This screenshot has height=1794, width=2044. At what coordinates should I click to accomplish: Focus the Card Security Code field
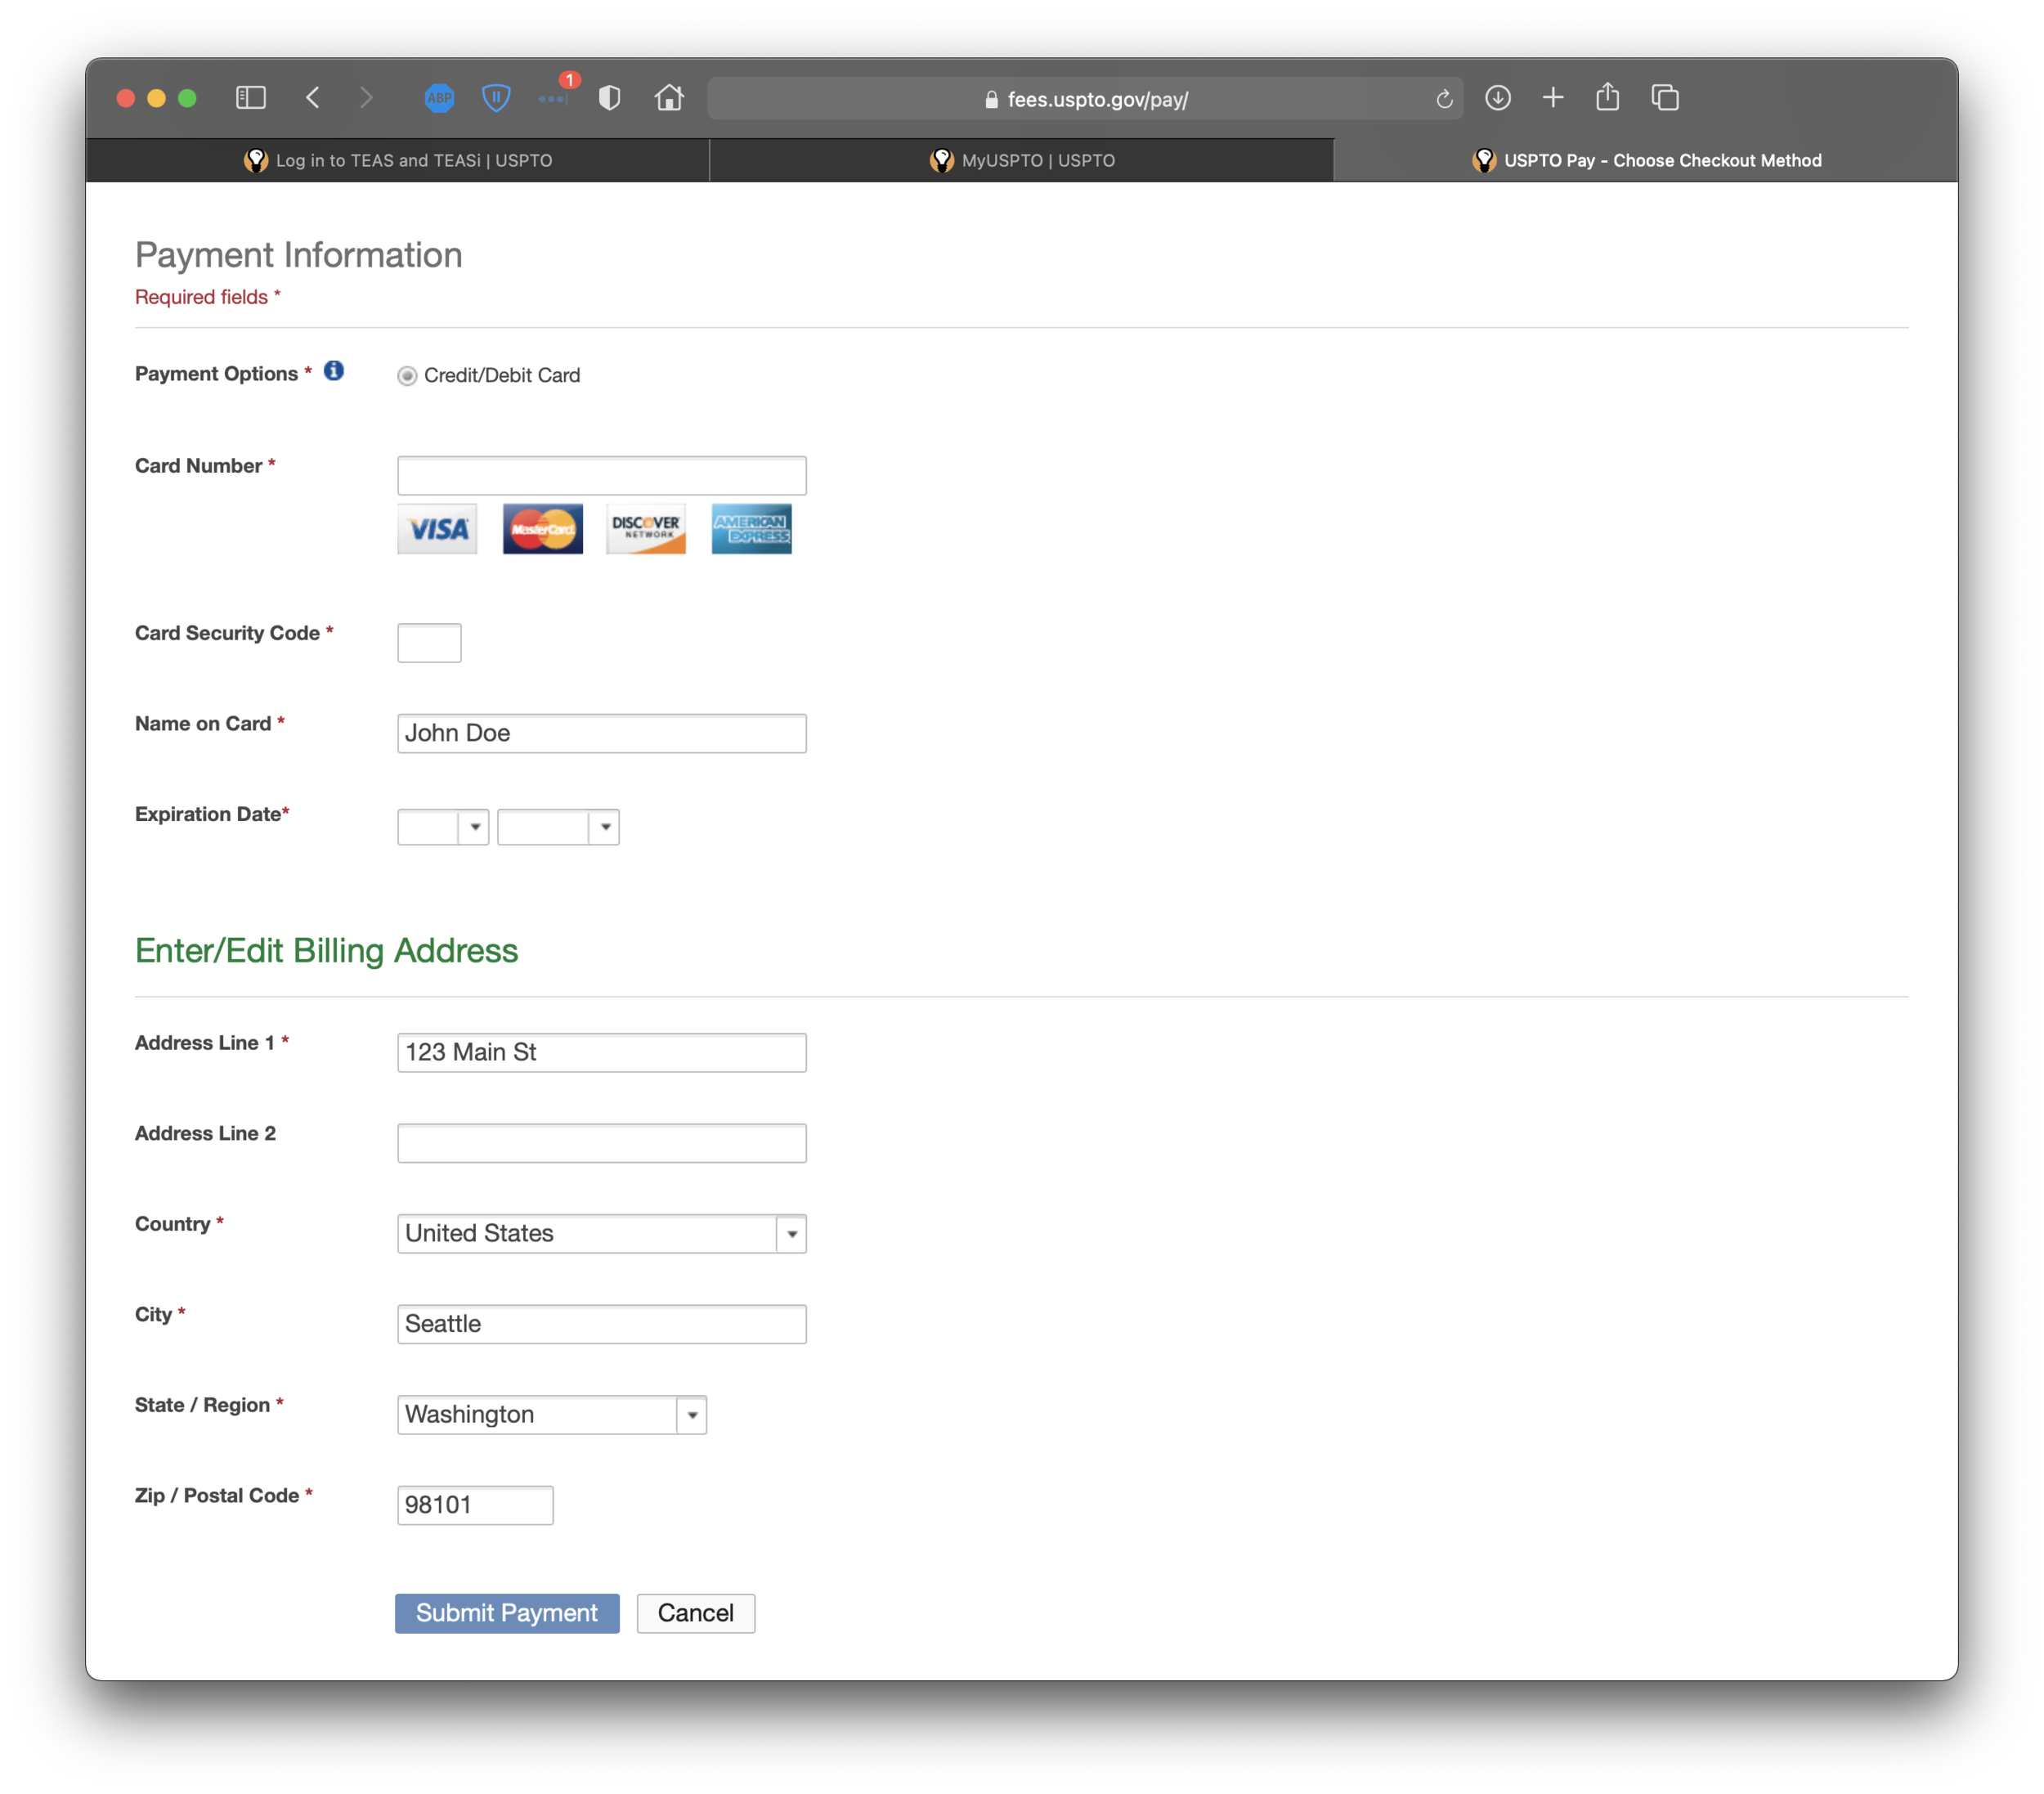click(430, 642)
